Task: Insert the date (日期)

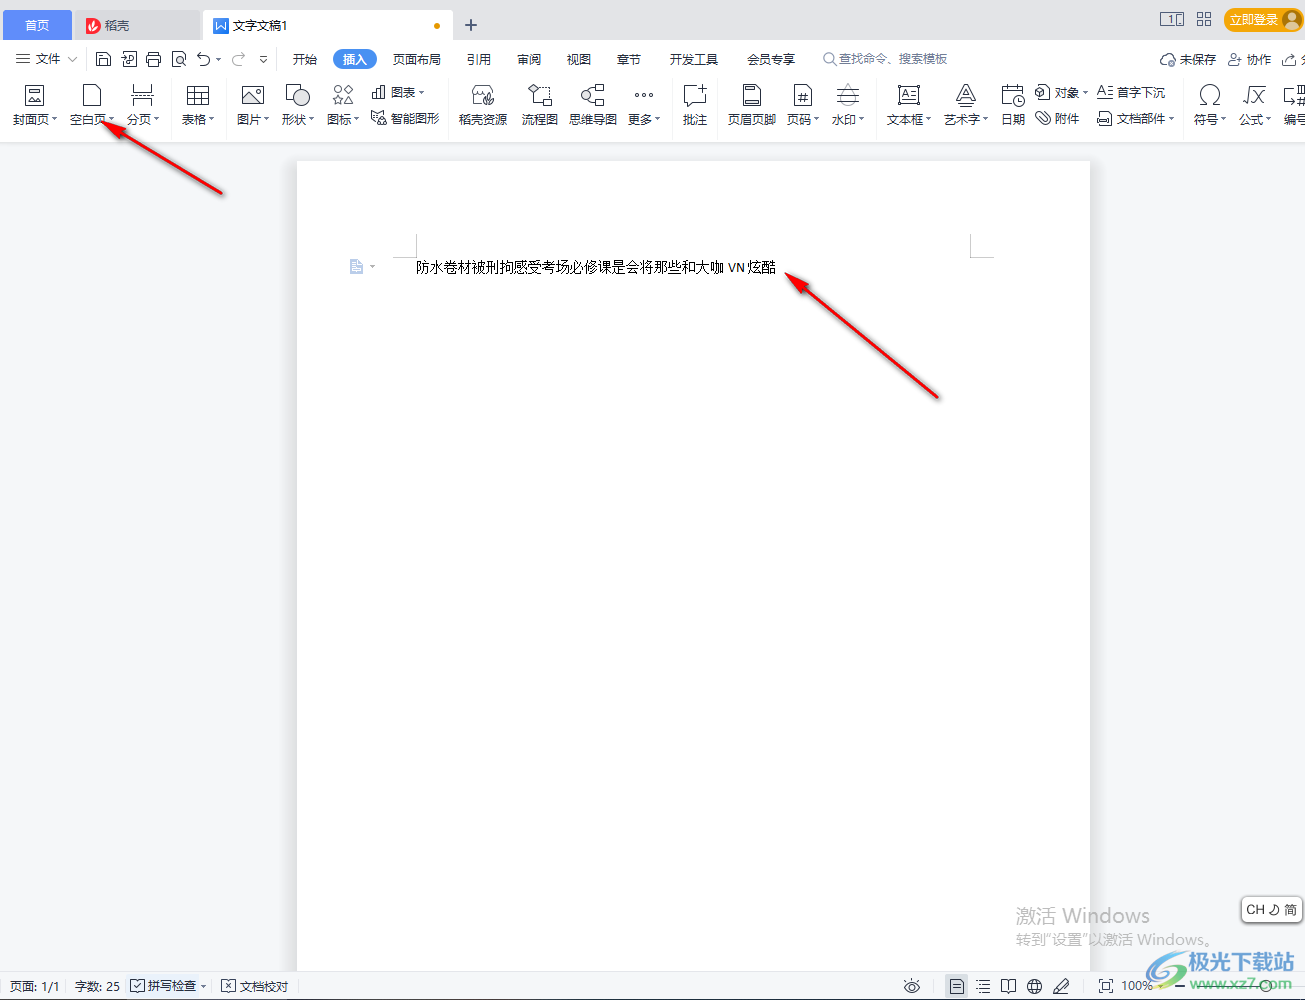Action: pos(1013,105)
